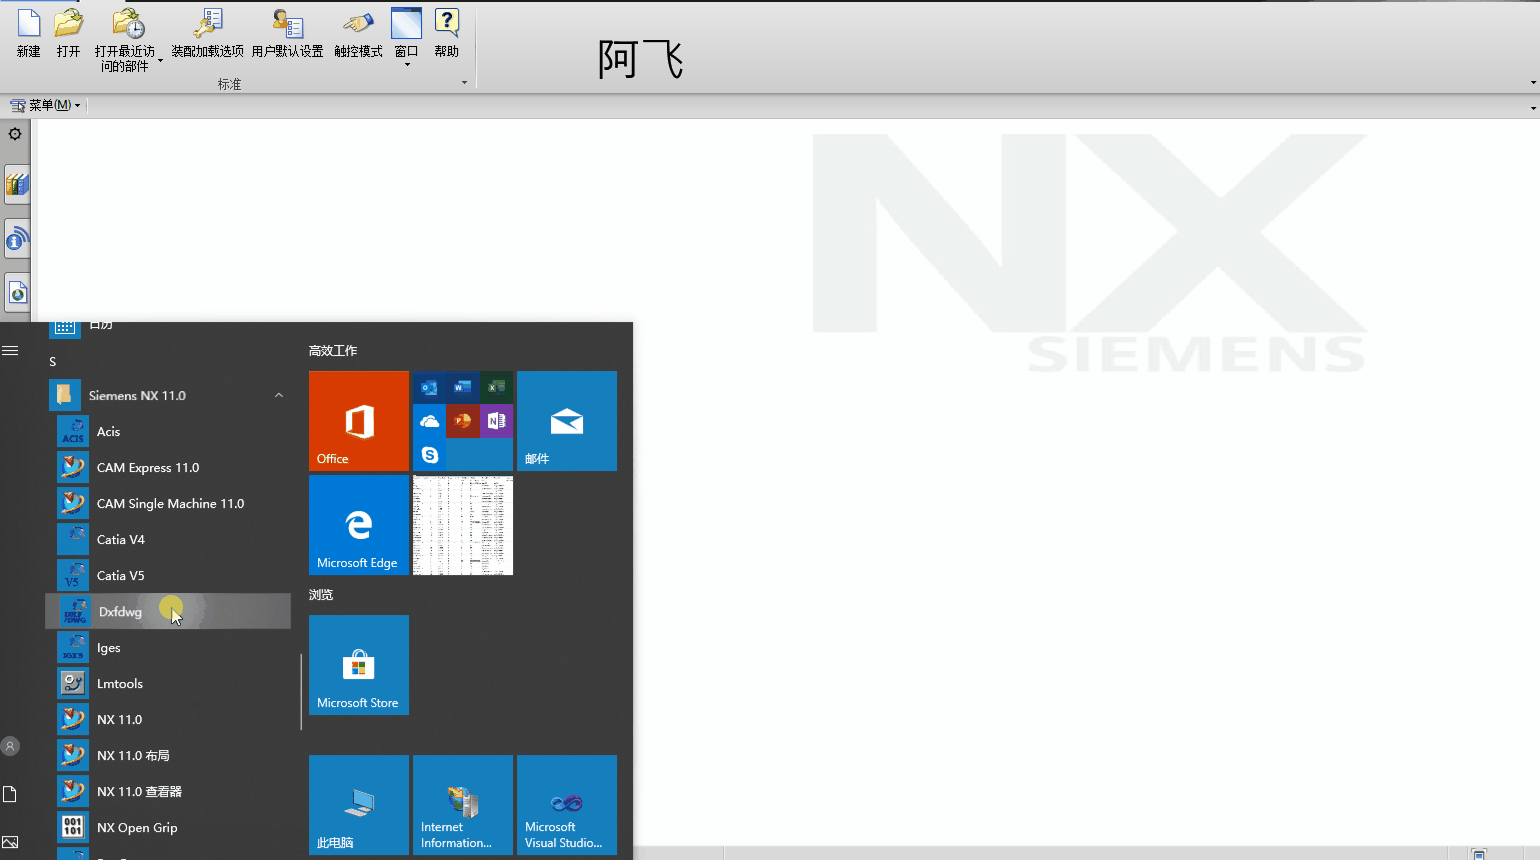Open the 邮件 Mail tile
Viewport: 1540px width, 860px height.
[567, 421]
